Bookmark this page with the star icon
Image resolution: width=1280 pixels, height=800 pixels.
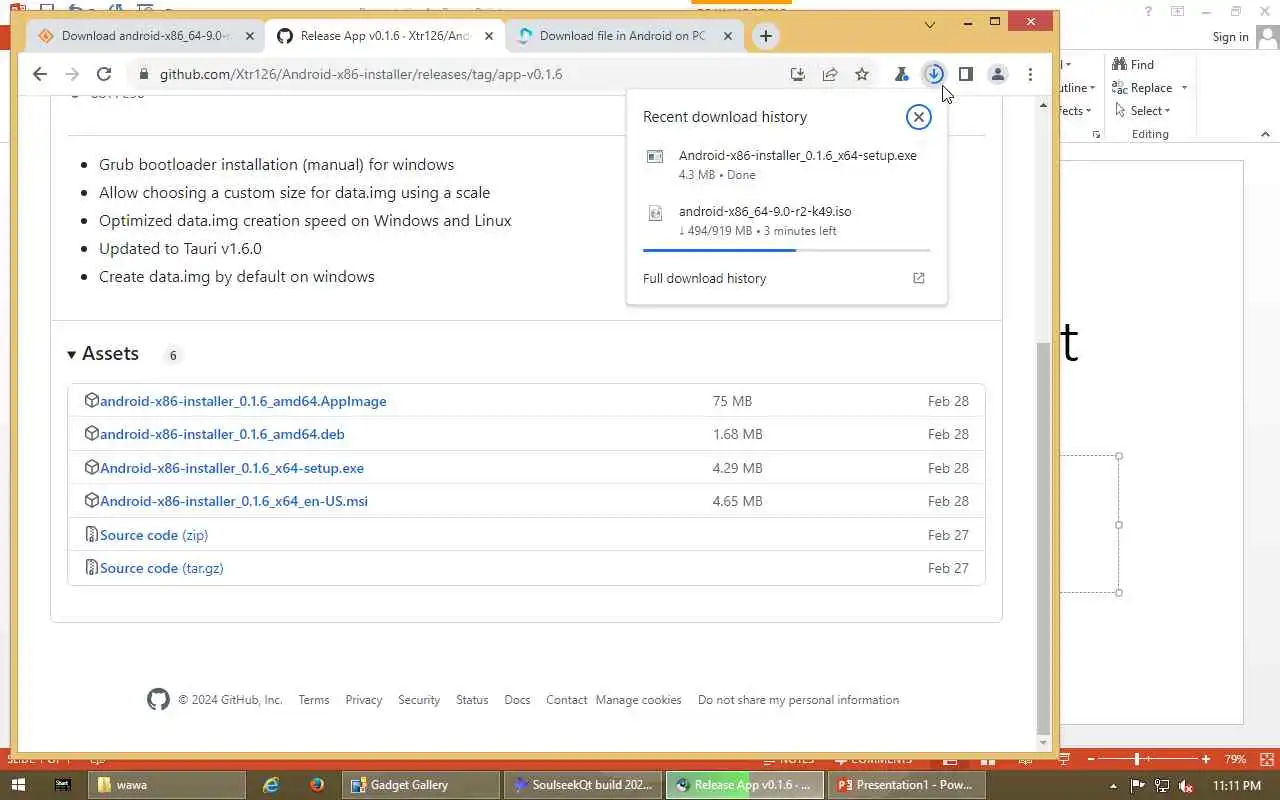862,74
